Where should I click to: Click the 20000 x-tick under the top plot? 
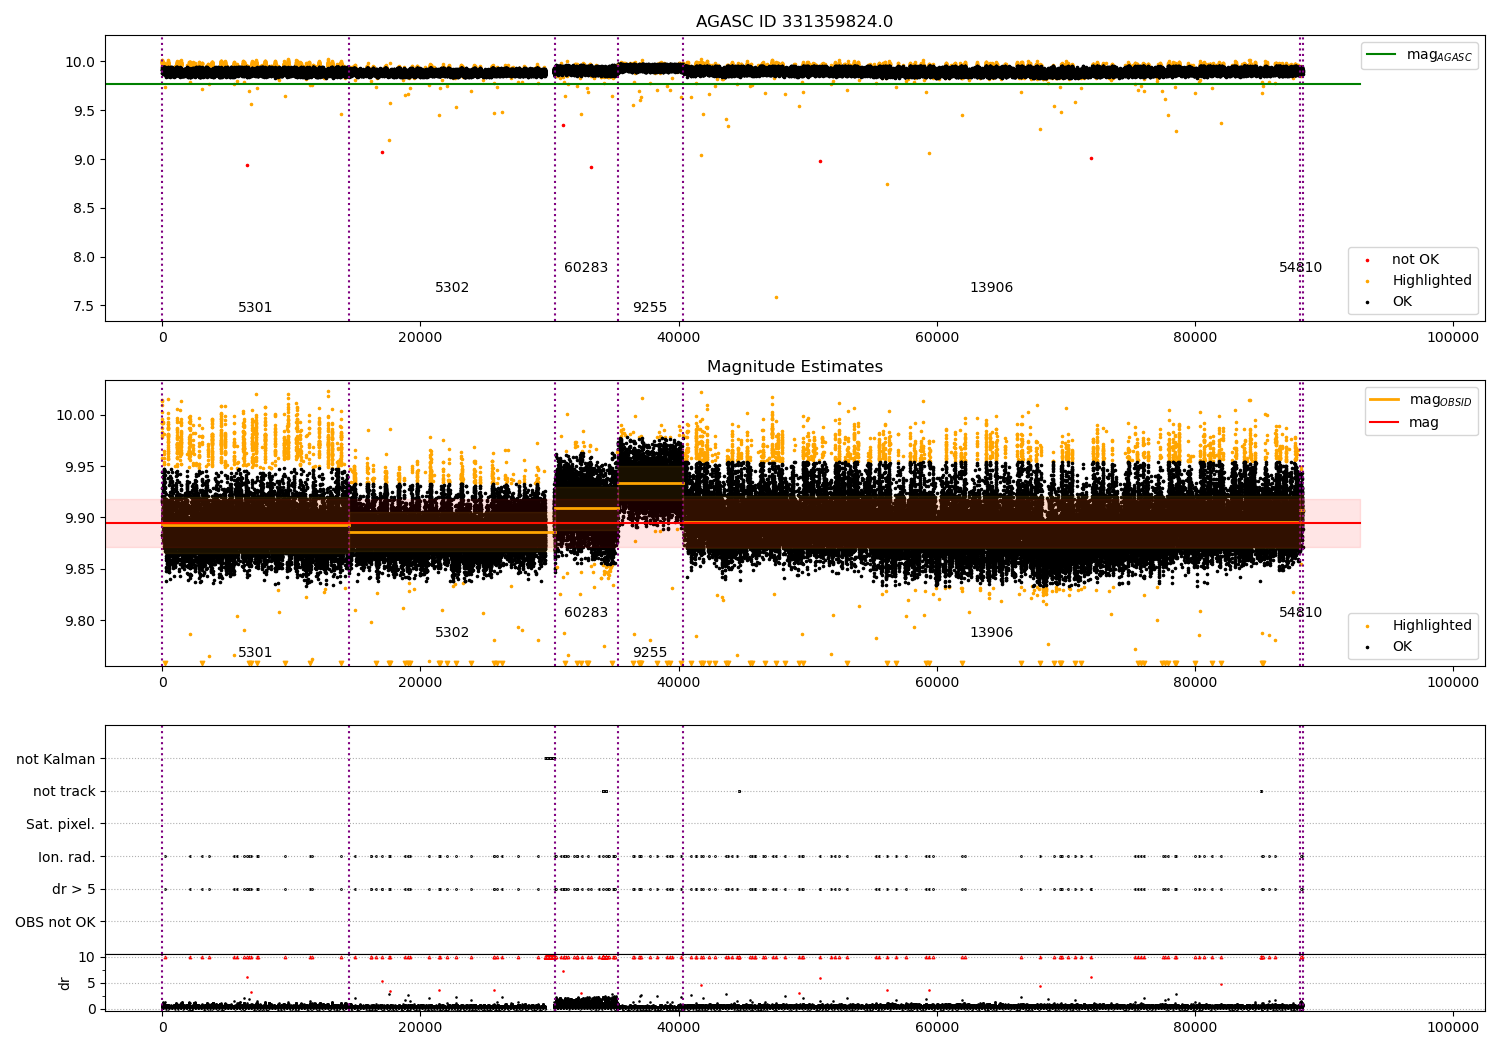click(x=420, y=338)
